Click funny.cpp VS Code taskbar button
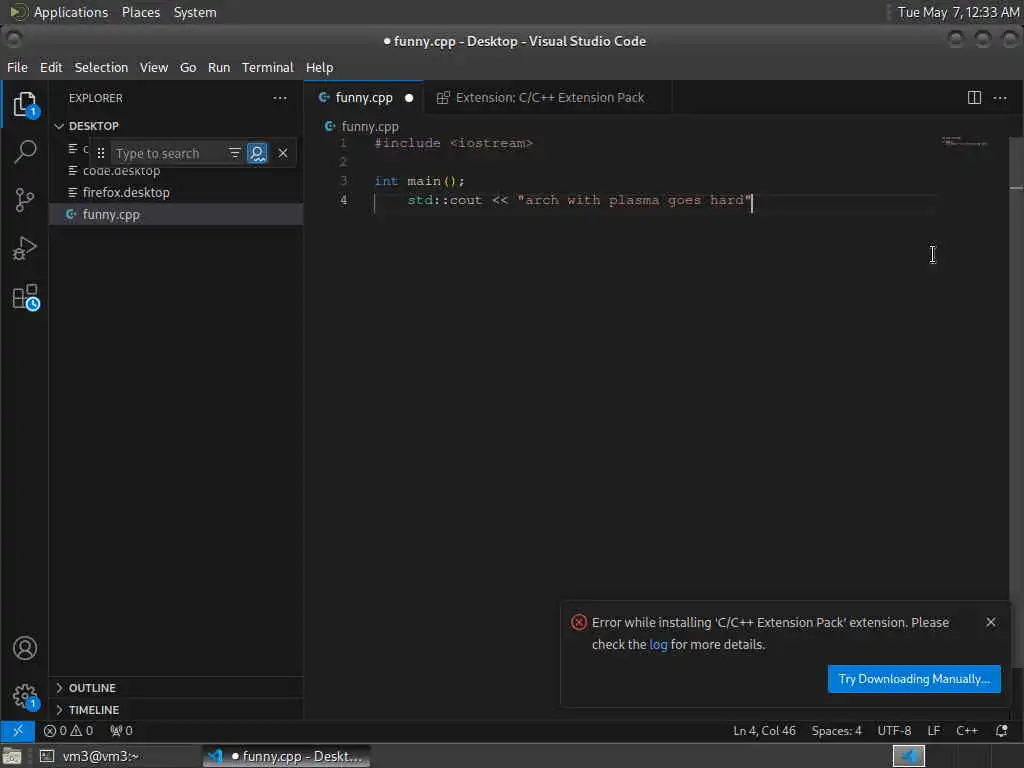Viewport: 1024px width, 768px height. click(x=286, y=756)
